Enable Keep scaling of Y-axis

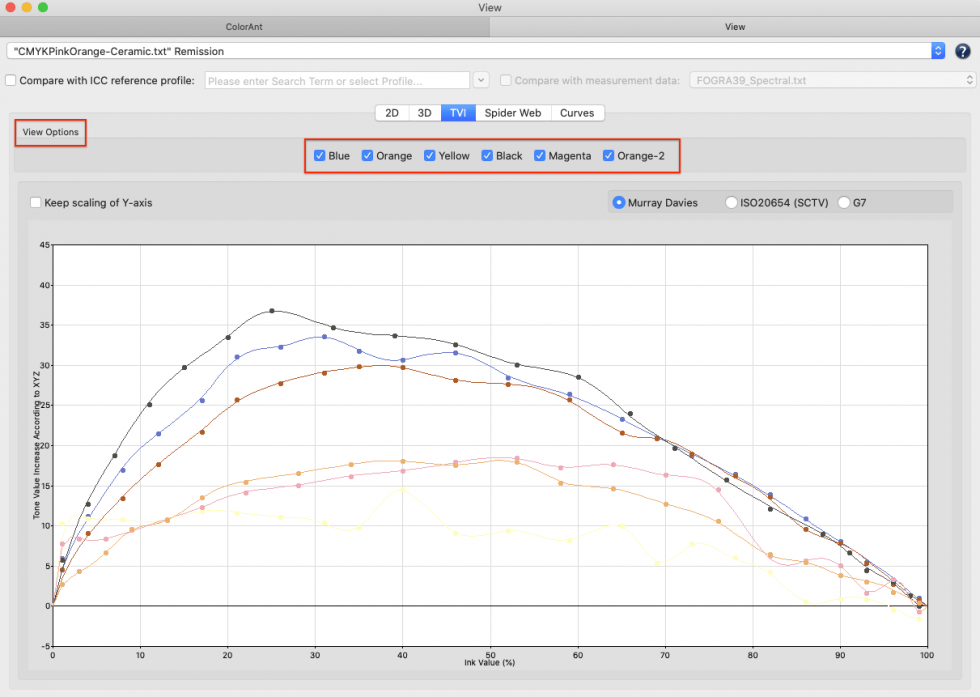click(x=35, y=201)
